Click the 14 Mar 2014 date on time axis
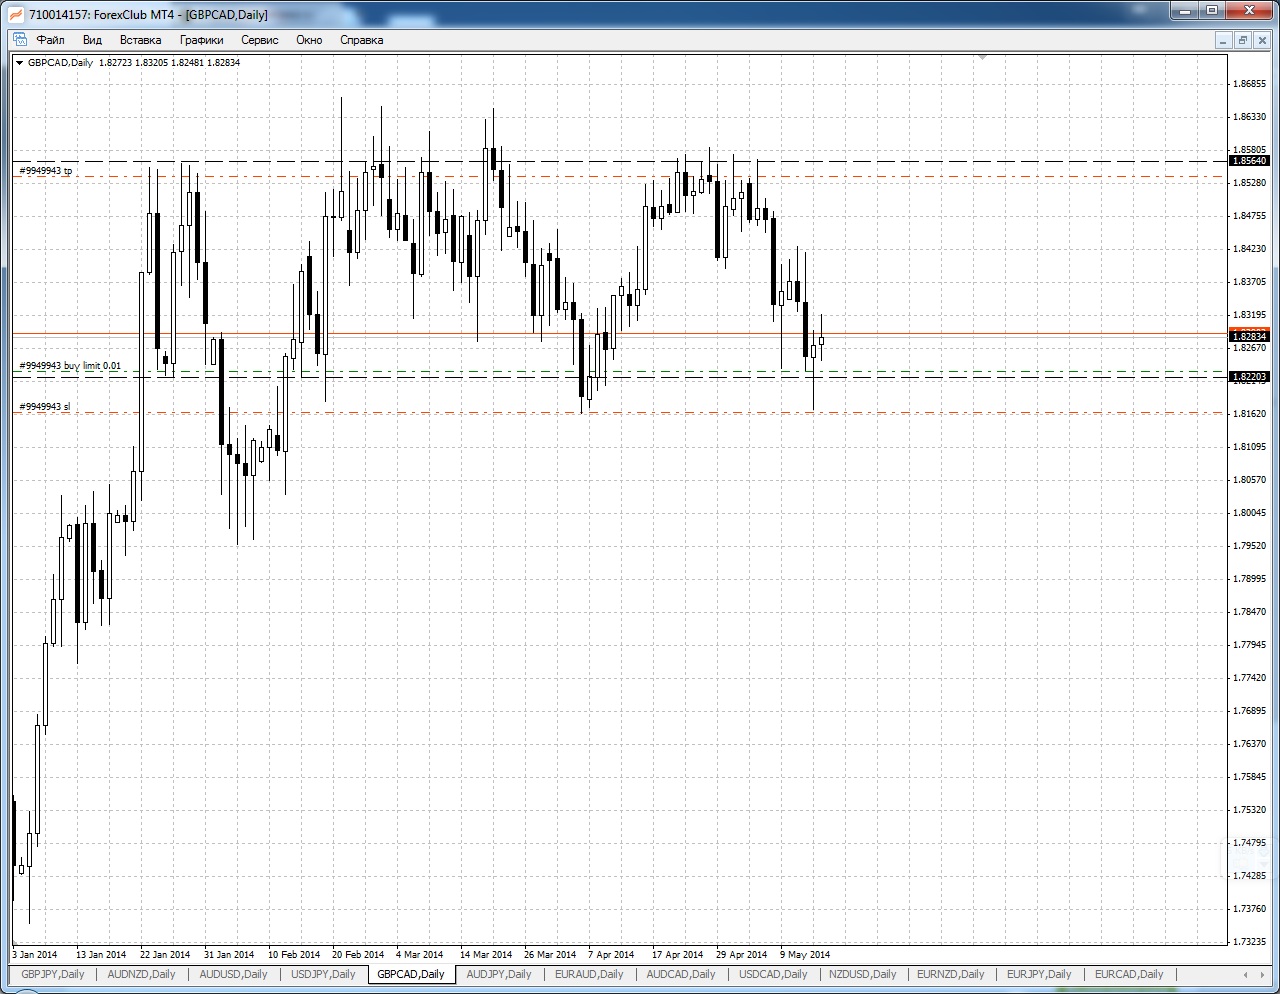 [x=486, y=955]
